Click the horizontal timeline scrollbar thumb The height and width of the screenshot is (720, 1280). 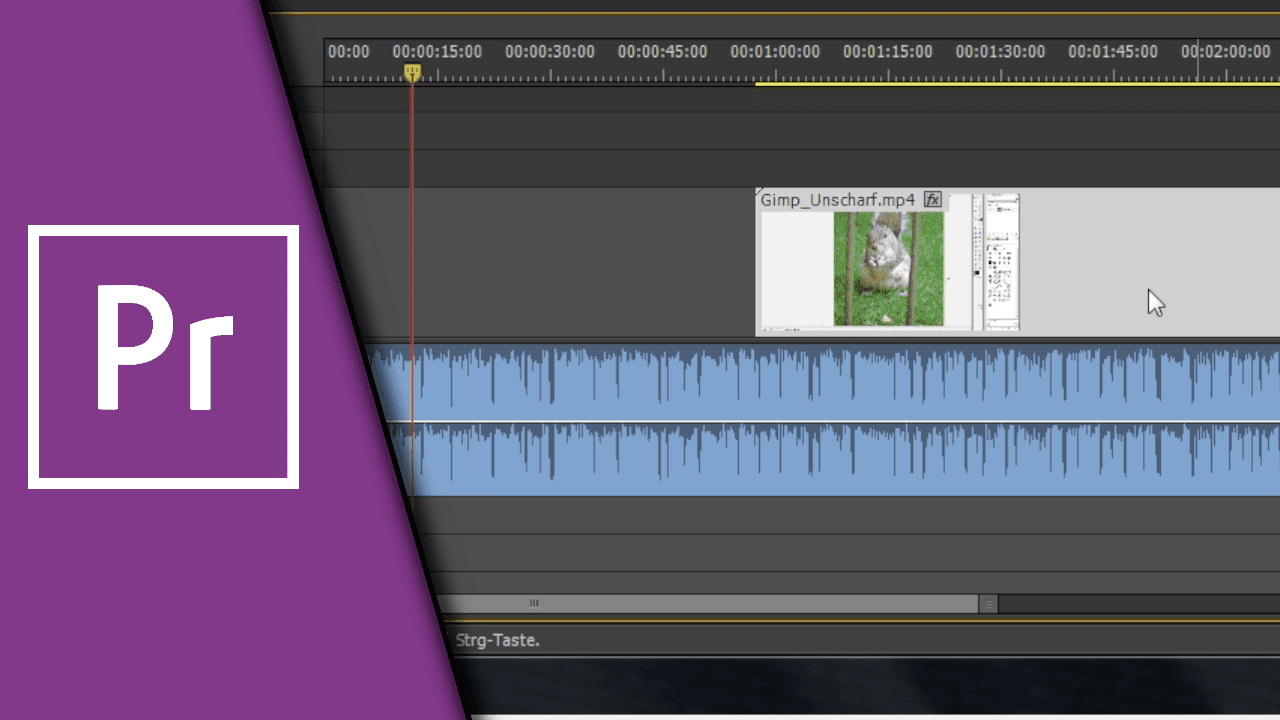(706, 603)
